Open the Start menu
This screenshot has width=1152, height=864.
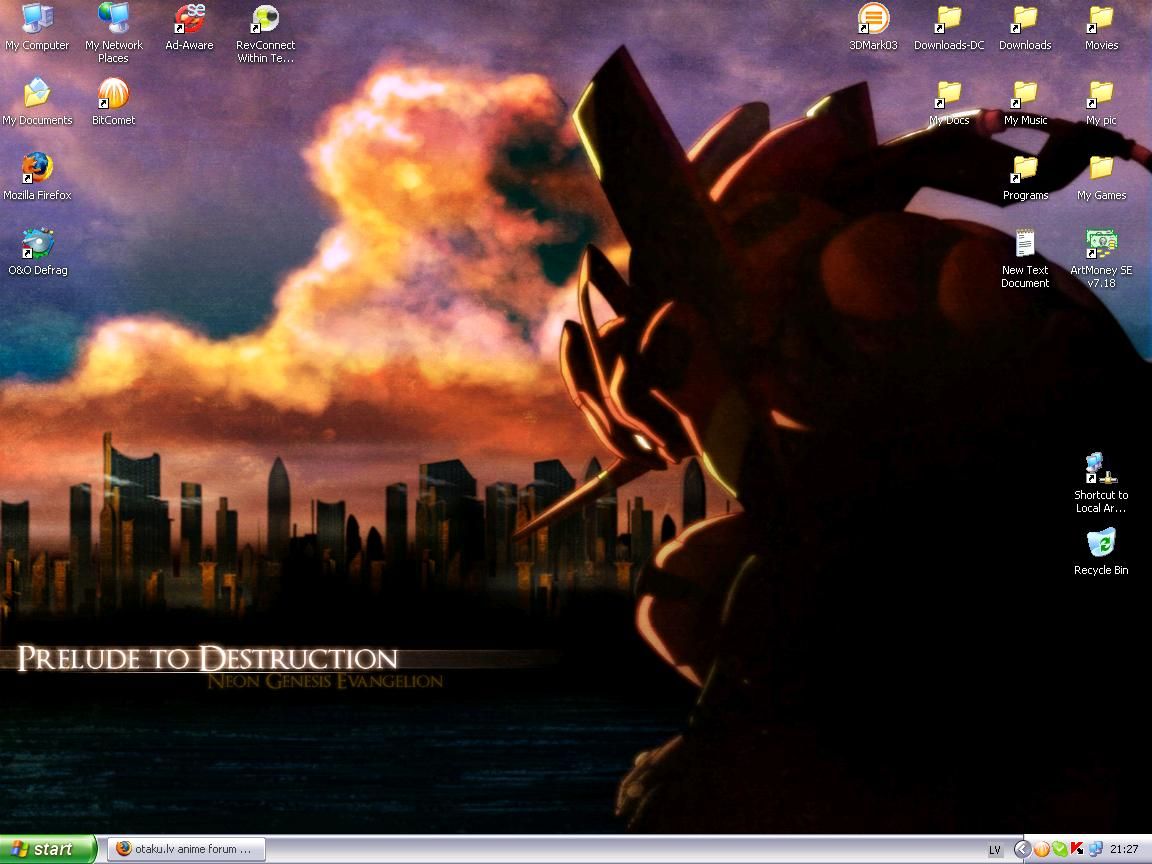[x=48, y=849]
